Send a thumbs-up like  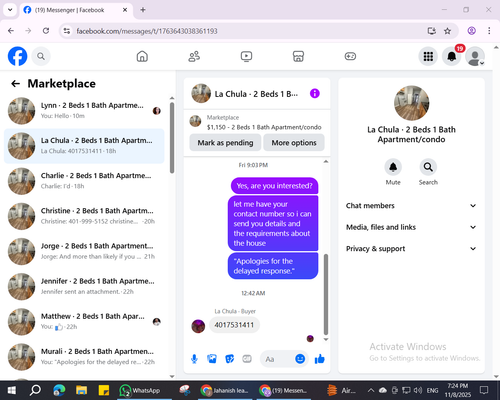(320, 359)
